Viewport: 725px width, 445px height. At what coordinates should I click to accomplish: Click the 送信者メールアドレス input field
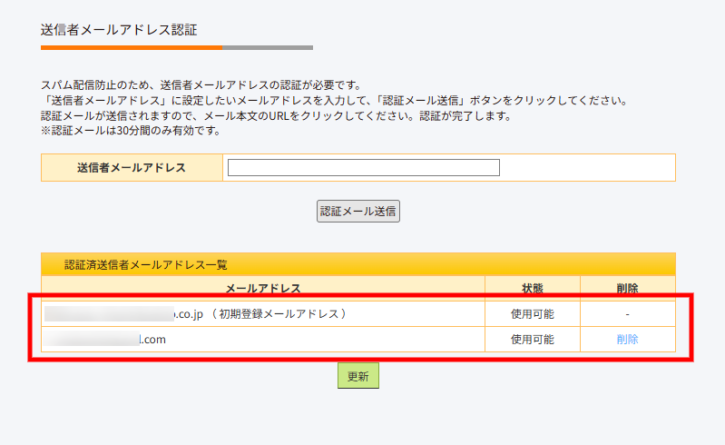tap(363, 168)
